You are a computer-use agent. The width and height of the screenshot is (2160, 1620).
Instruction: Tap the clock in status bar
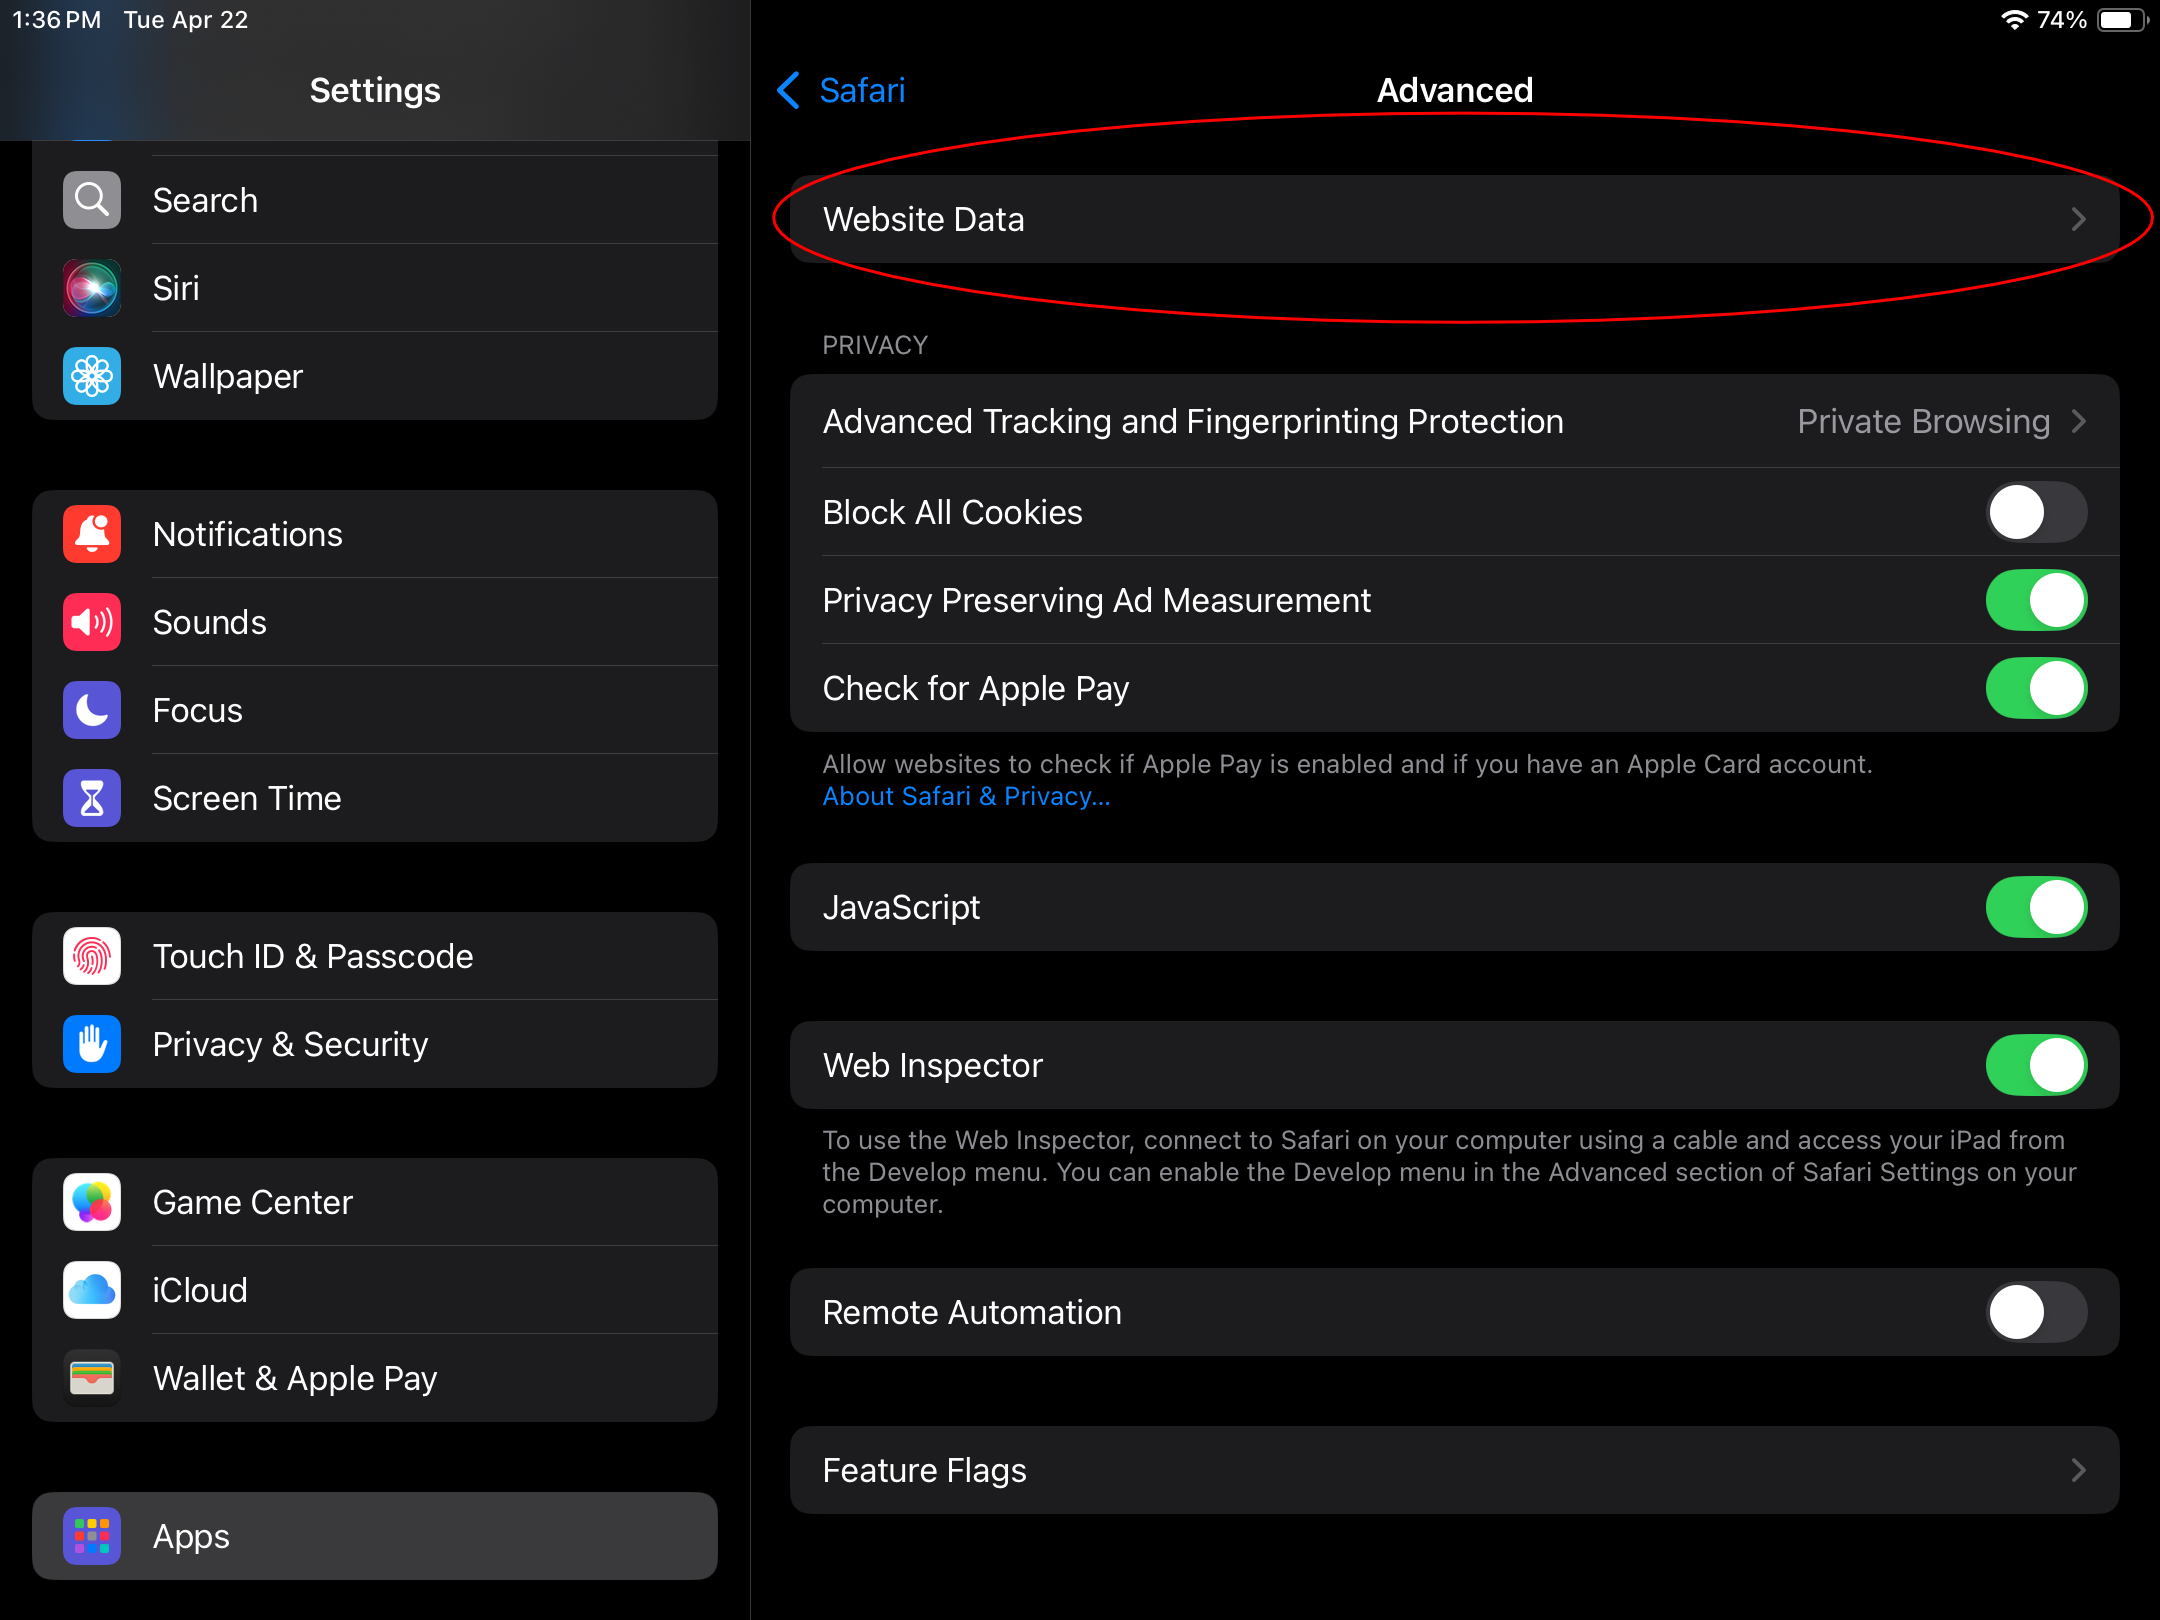click(x=56, y=20)
